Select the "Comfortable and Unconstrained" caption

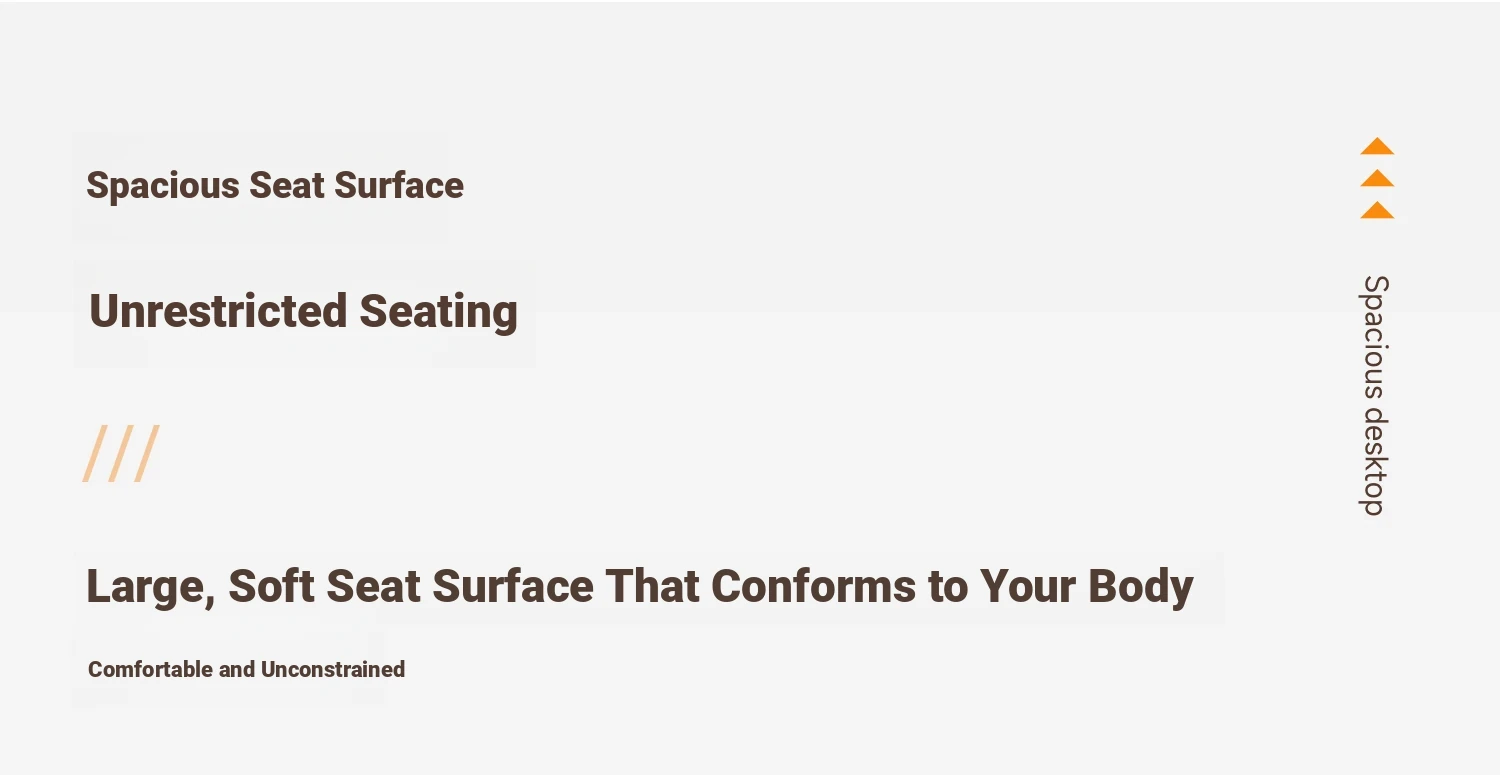point(246,669)
